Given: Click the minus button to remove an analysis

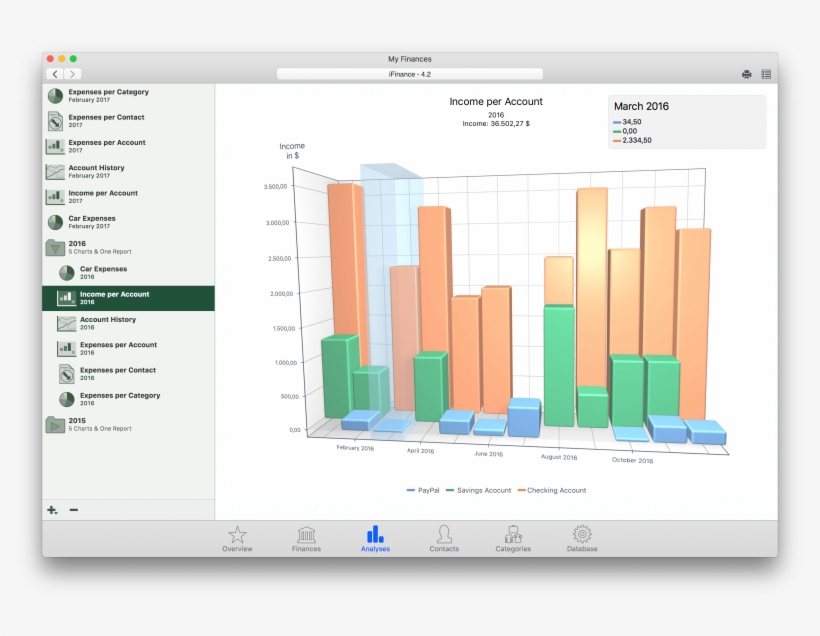Looking at the screenshot, I should coord(72,510).
